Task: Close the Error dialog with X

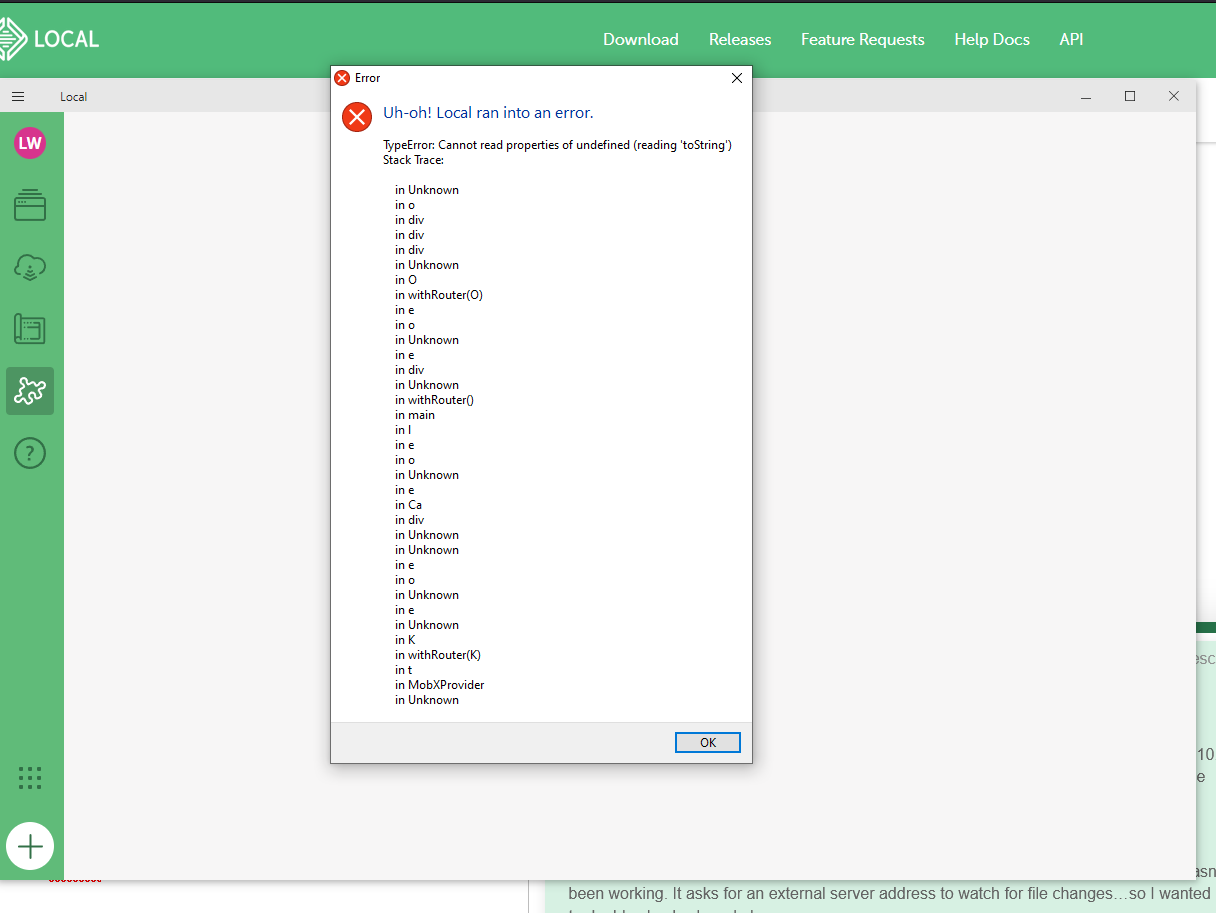Action: coord(737,78)
